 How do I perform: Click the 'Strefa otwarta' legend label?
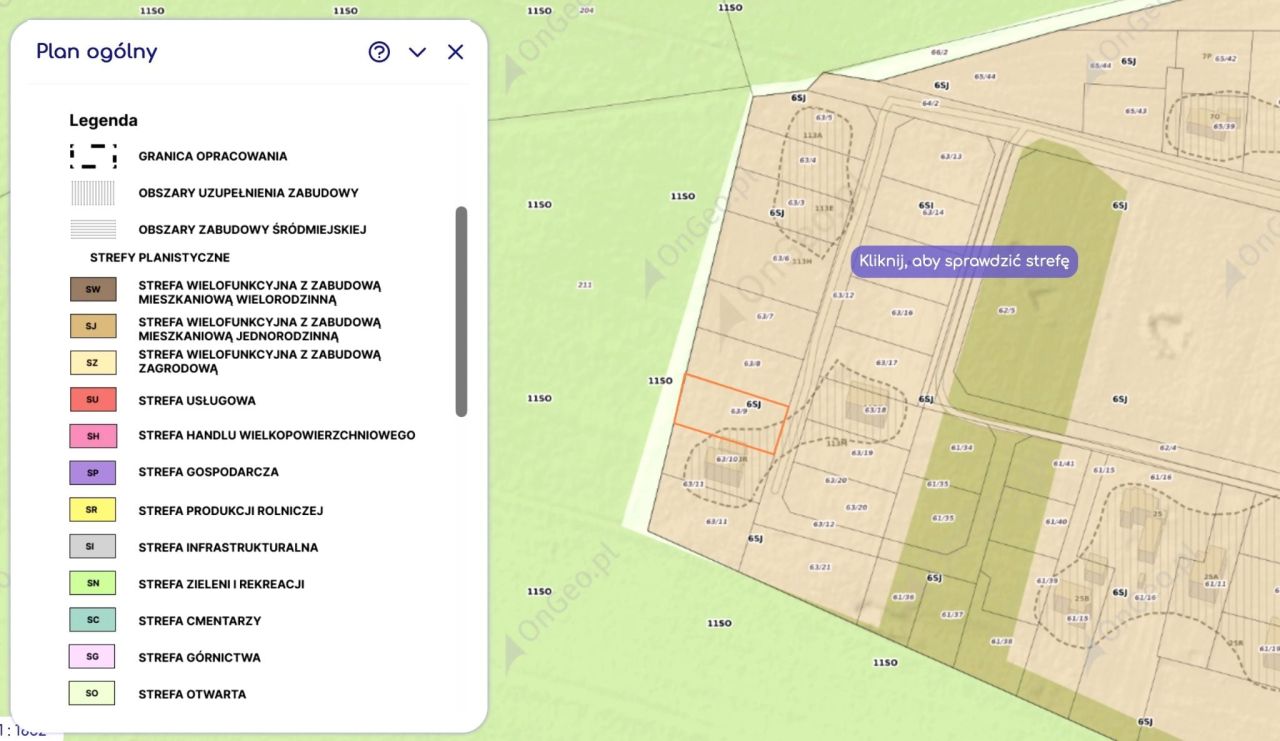point(192,694)
